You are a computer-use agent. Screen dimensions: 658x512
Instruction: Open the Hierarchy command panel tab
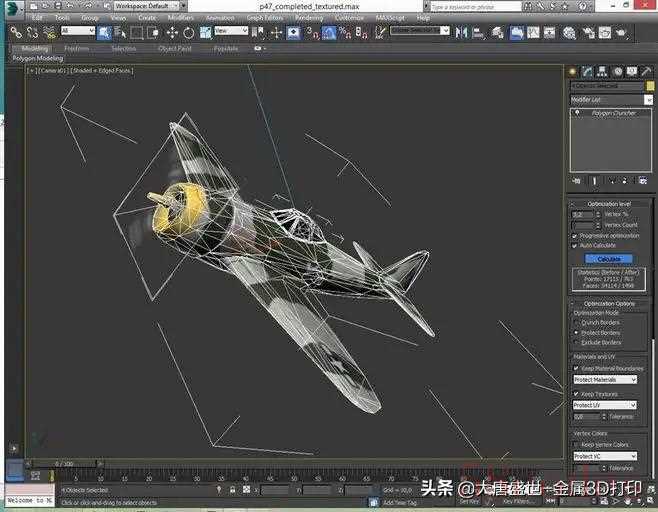pyautogui.click(x=603, y=72)
